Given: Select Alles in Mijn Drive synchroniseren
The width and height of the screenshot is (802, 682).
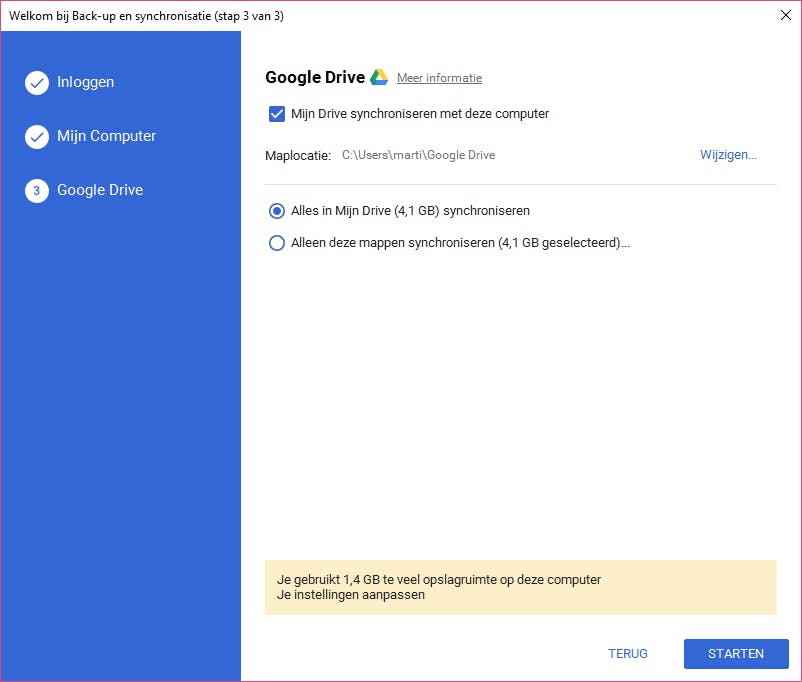Looking at the screenshot, I should (277, 211).
